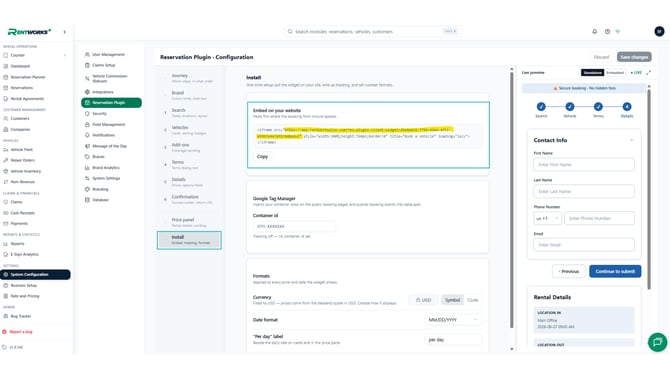Open E-Sign Analytics icon
The image size is (670, 376).
(6, 254)
